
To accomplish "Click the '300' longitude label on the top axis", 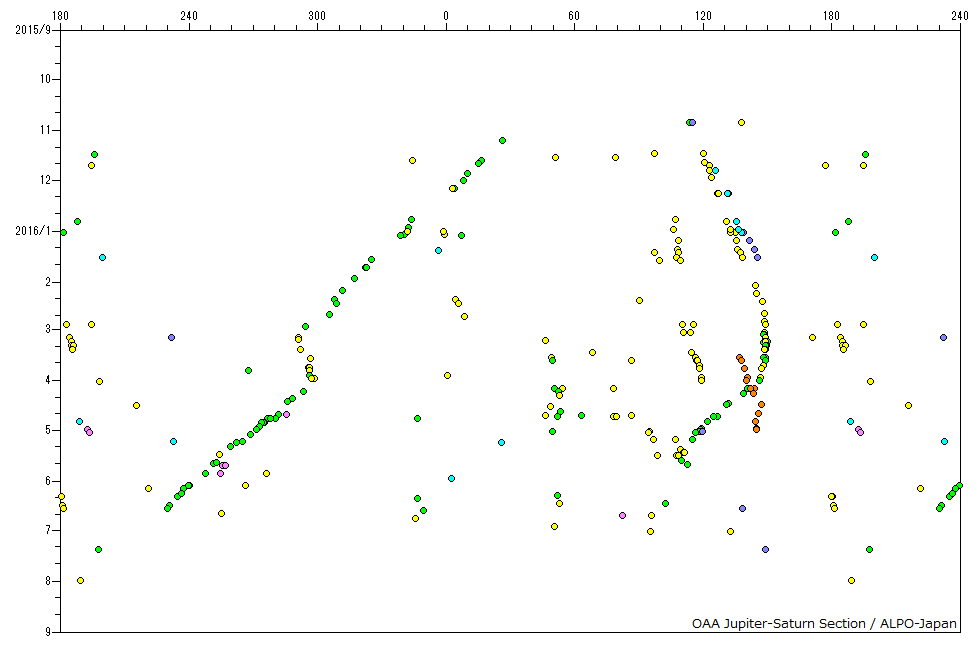I will tap(317, 16).
